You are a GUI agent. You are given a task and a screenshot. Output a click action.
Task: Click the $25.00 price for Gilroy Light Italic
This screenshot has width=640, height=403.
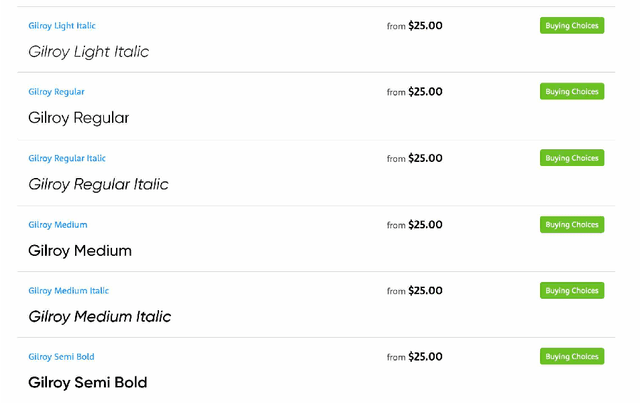point(425,26)
